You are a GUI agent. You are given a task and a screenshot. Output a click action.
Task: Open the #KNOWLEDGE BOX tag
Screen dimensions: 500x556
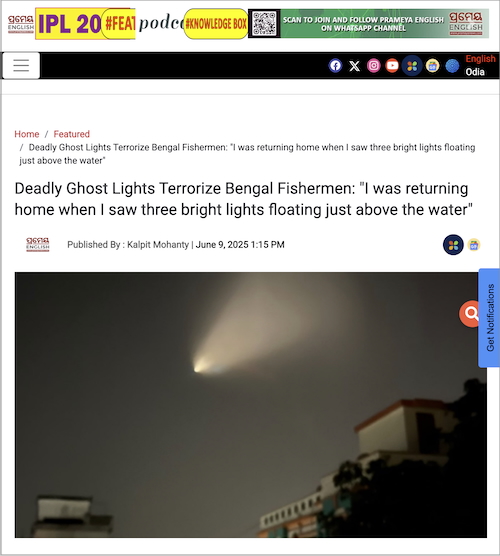coord(216,24)
